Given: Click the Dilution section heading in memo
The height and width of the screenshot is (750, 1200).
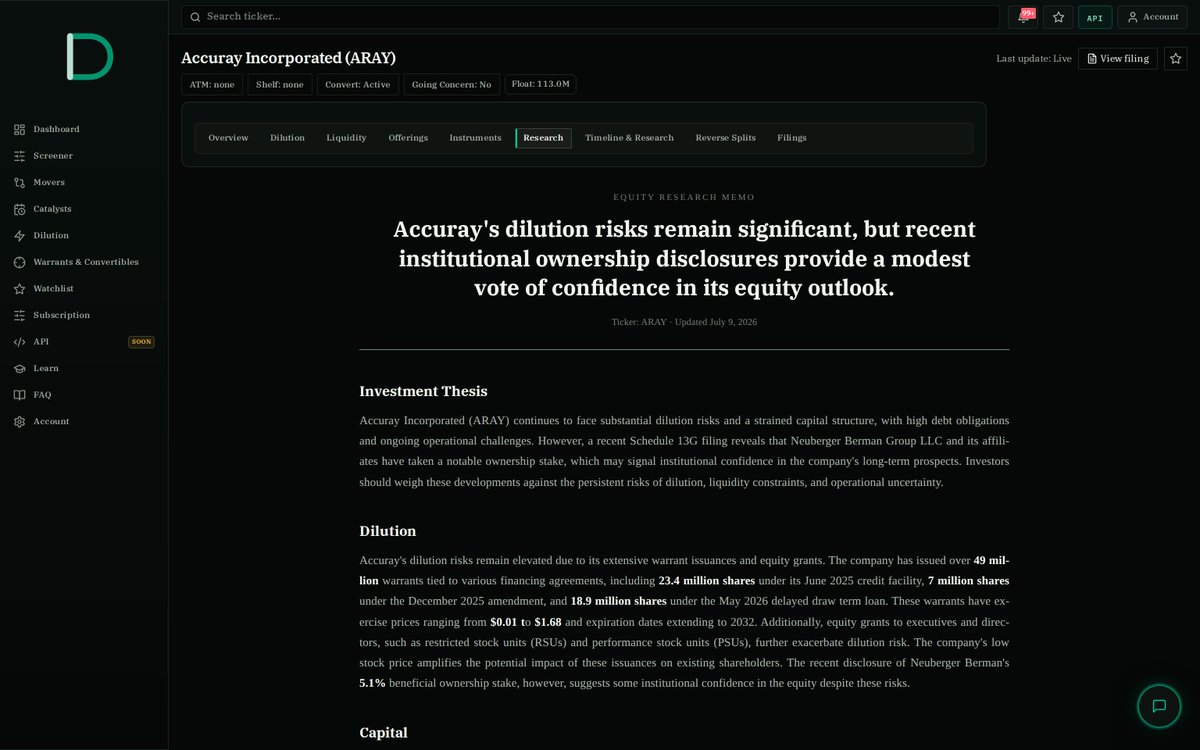Looking at the screenshot, I should [388, 531].
